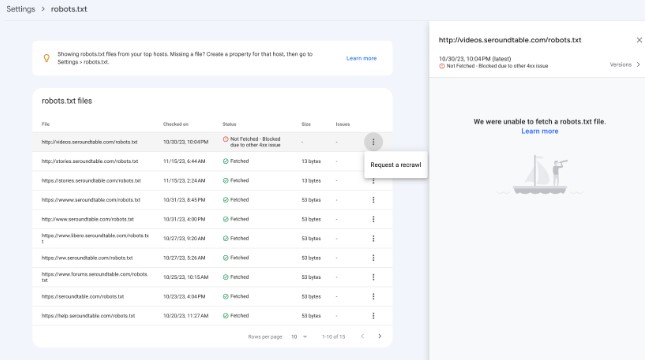645x360 pixels.
Task: Select the www.forums.seroundtable.com robots.txt file
Action: (x=95, y=277)
